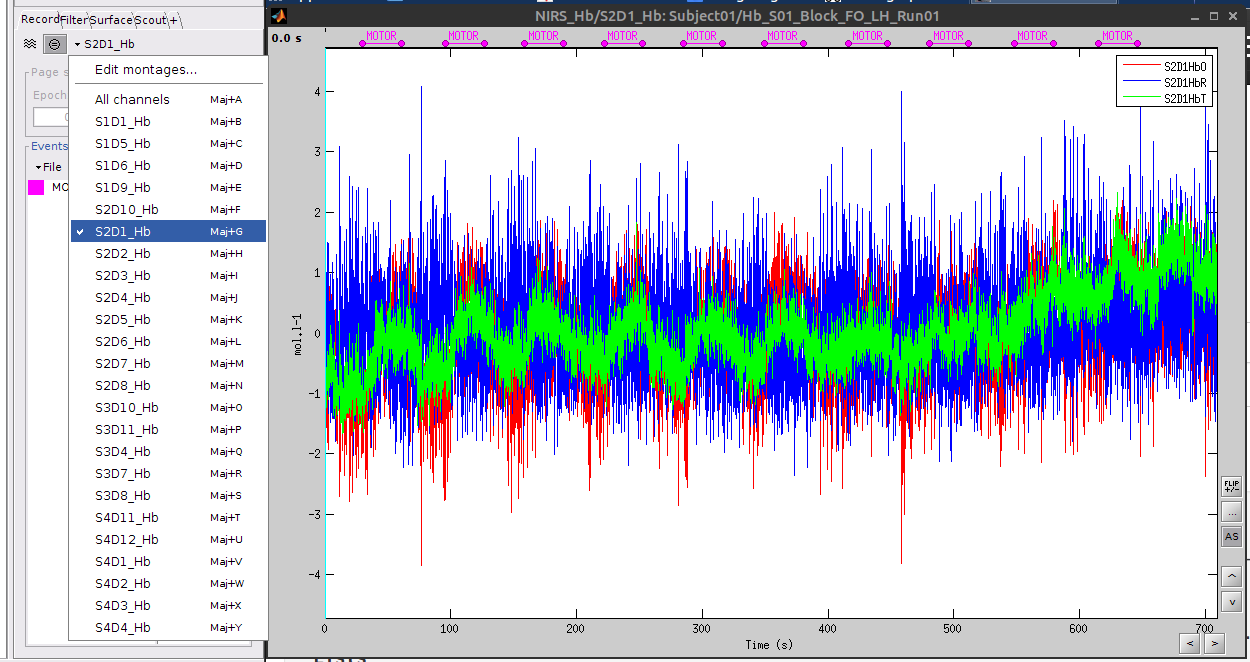The width and height of the screenshot is (1250, 662).
Task: Select montage S4D3_Hb
Action: coord(168,605)
